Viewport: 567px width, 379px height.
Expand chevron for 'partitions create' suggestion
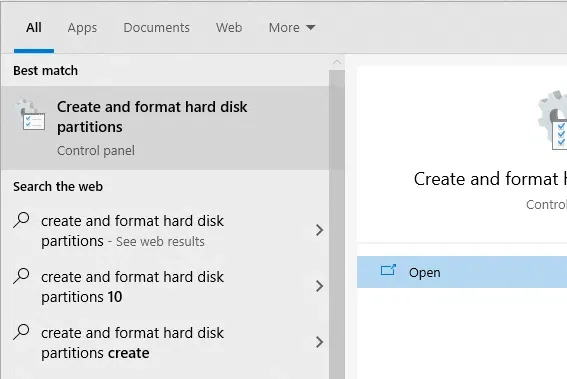[319, 342]
